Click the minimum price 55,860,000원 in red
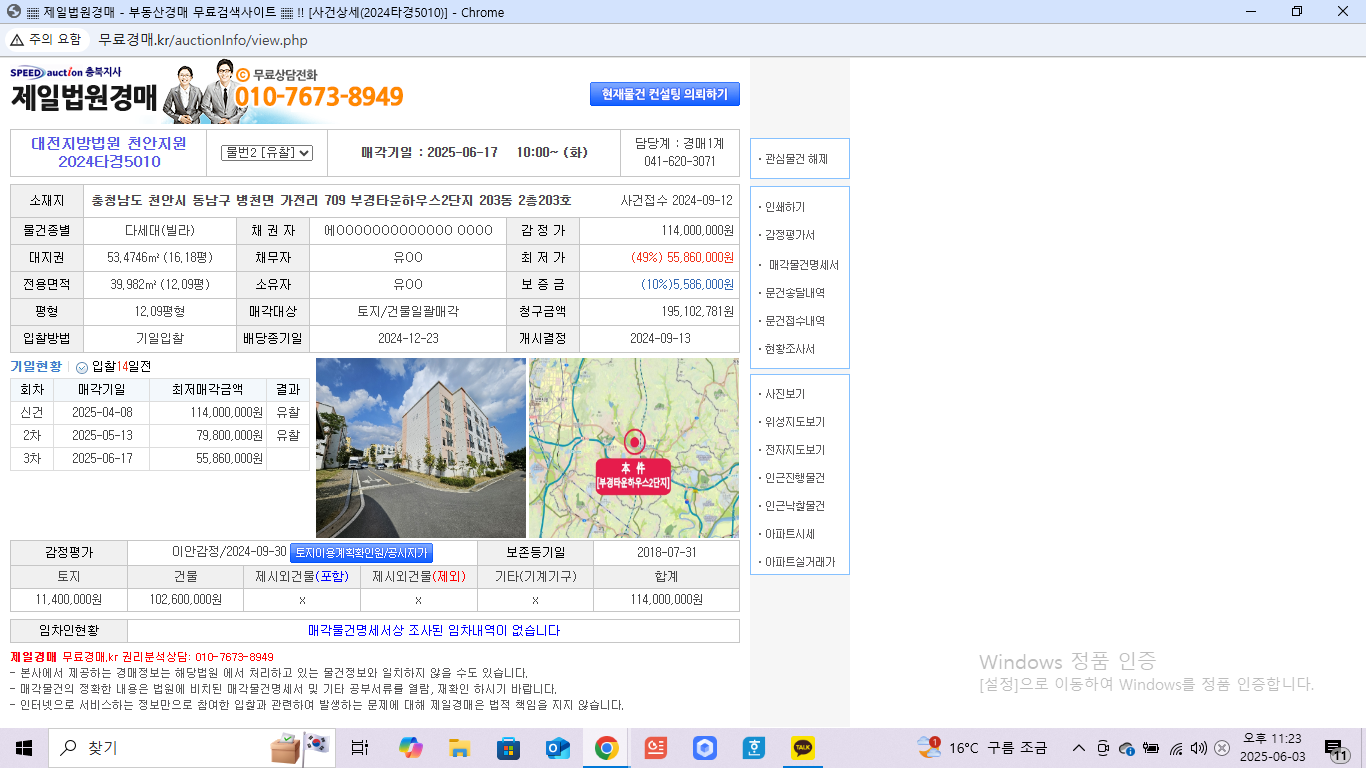Screen dimensions: 1366x768 pyautogui.click(x=700, y=257)
